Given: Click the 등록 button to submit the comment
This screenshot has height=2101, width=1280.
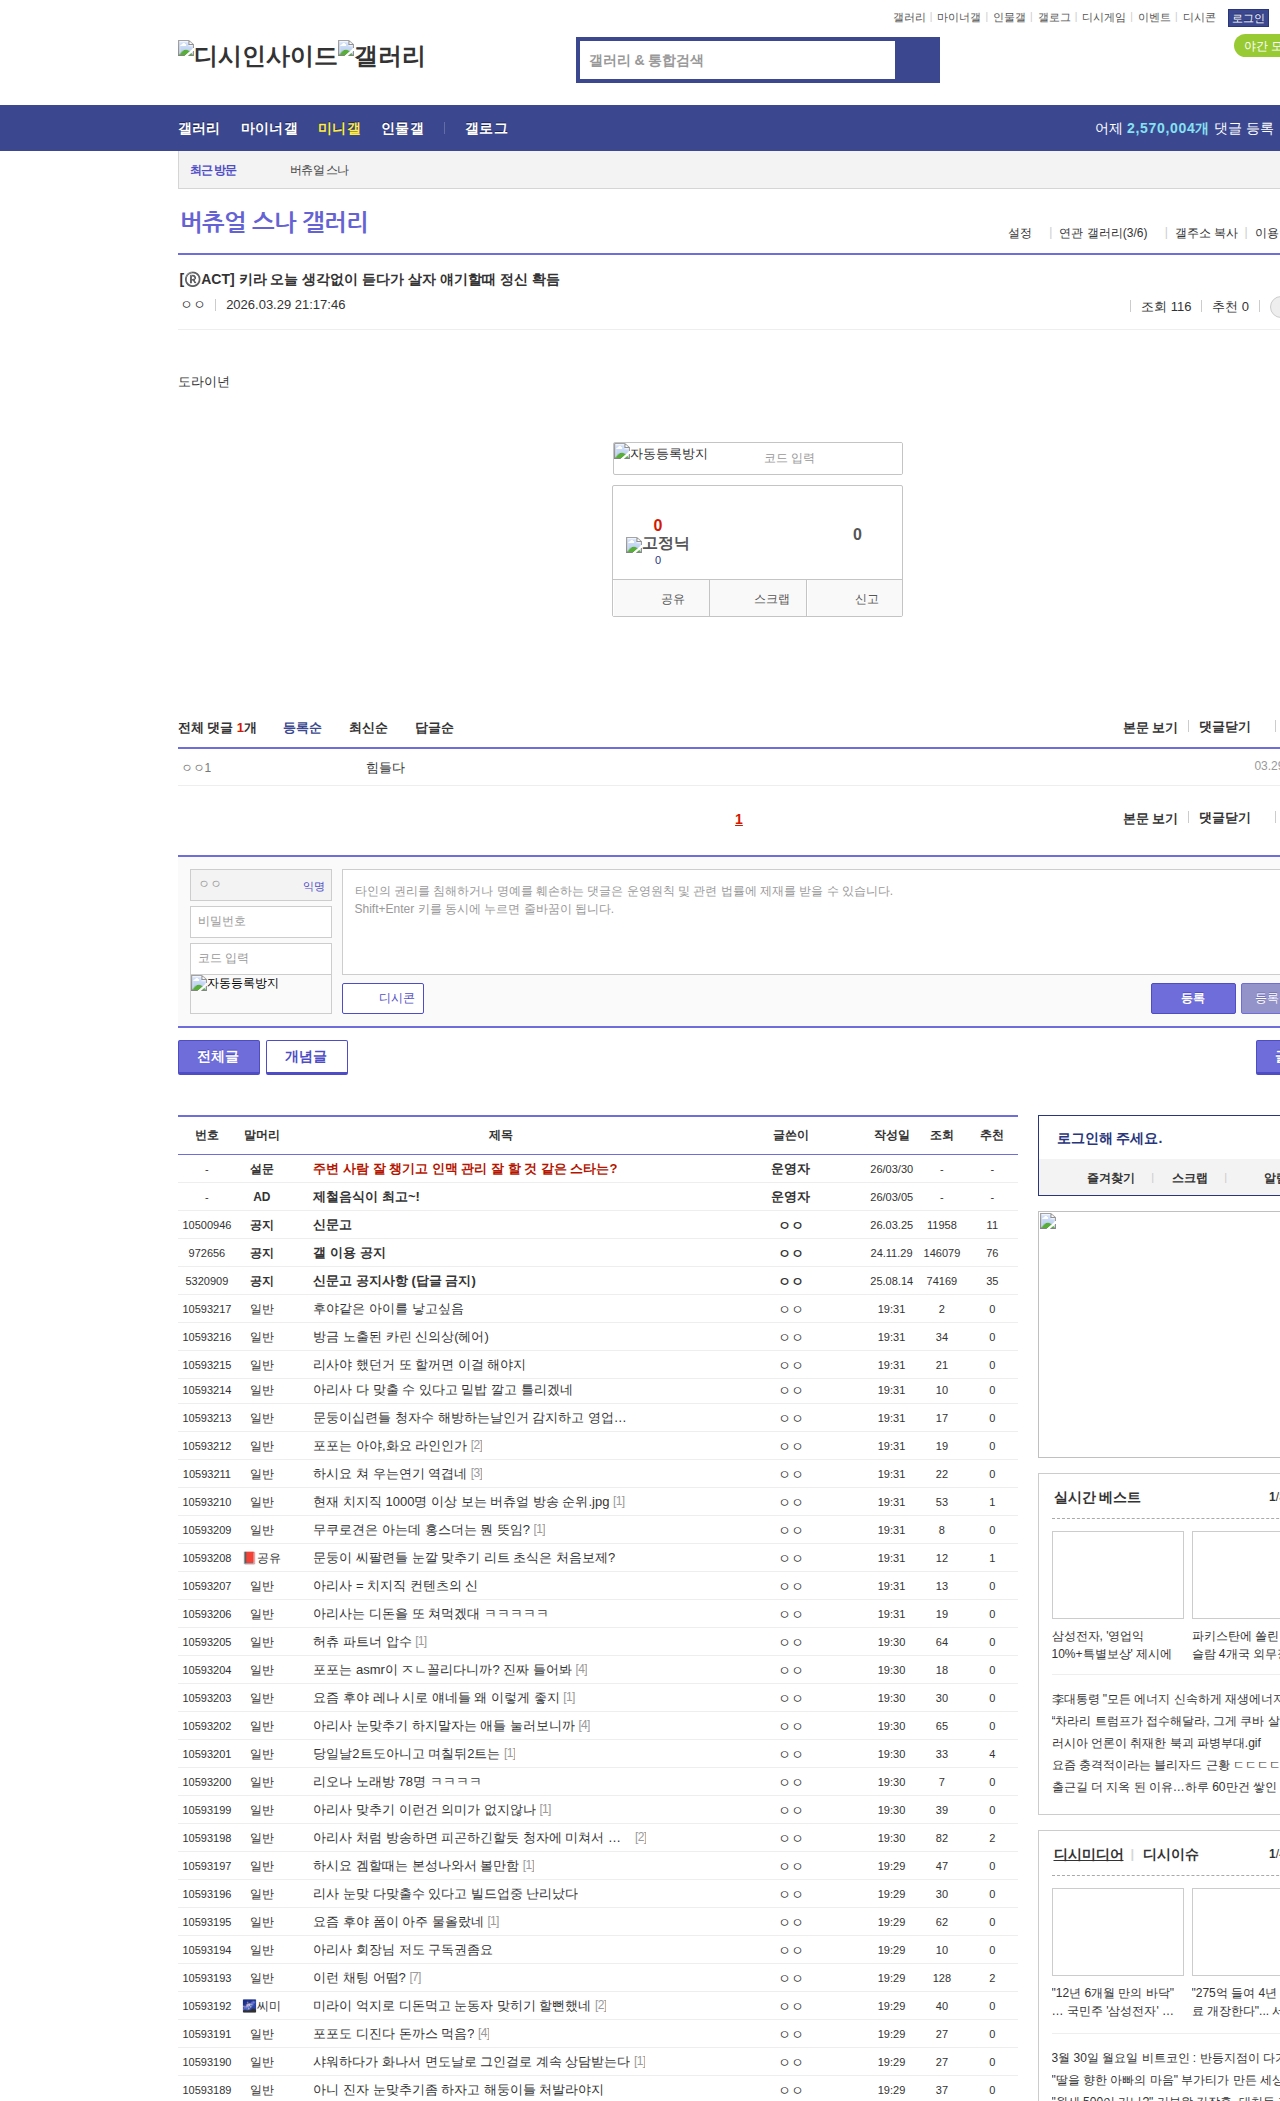Looking at the screenshot, I should point(1192,998).
